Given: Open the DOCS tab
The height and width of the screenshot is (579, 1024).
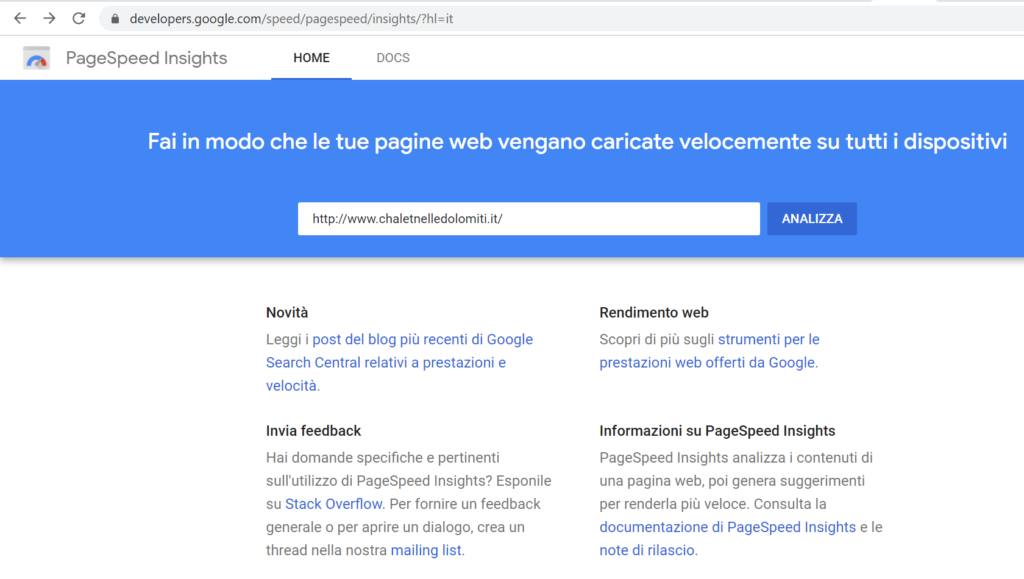Looking at the screenshot, I should [393, 58].
